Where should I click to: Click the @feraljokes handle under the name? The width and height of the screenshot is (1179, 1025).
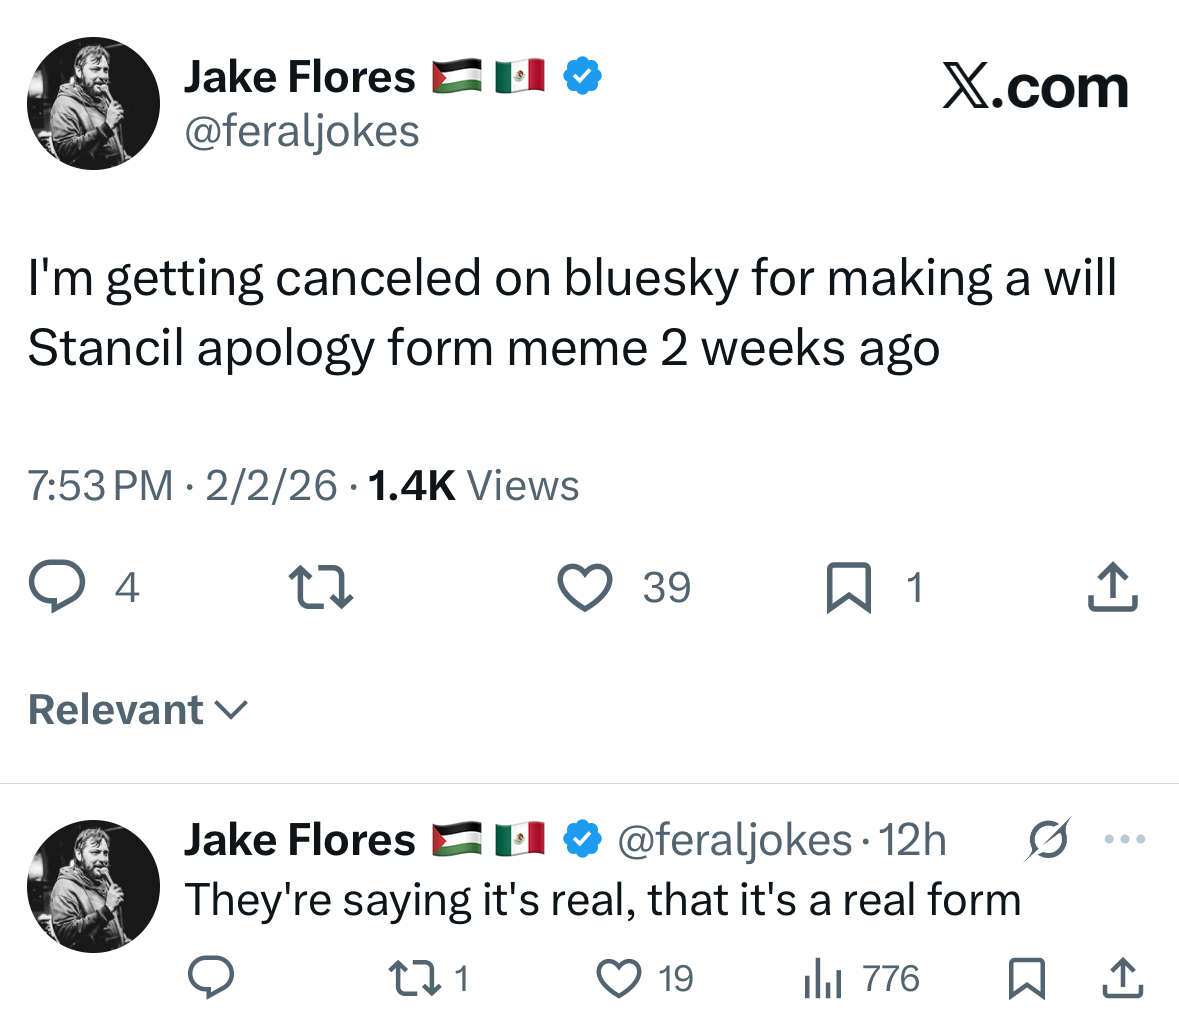301,131
